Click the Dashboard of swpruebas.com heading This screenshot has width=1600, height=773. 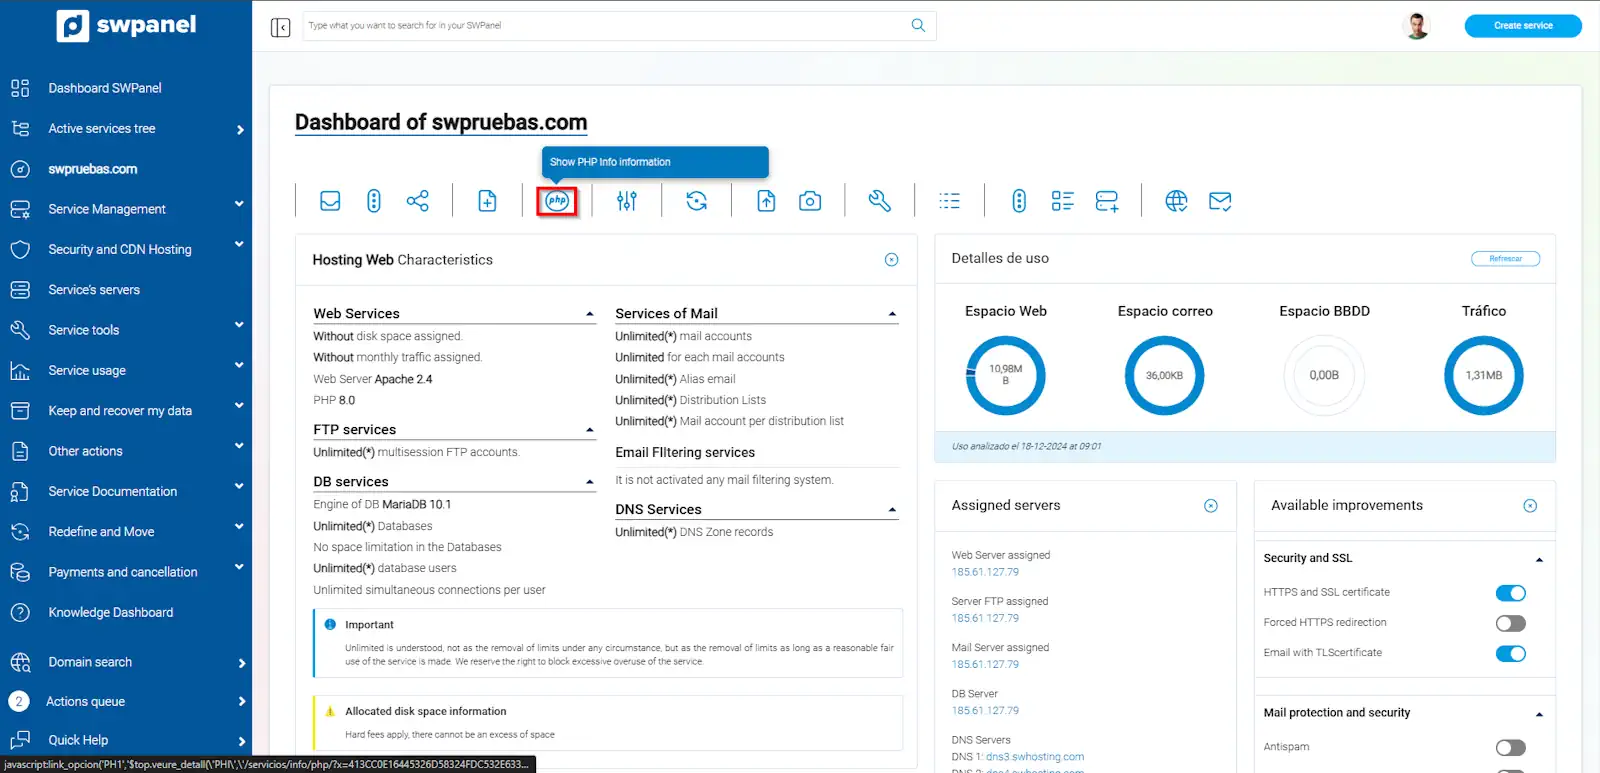point(441,122)
